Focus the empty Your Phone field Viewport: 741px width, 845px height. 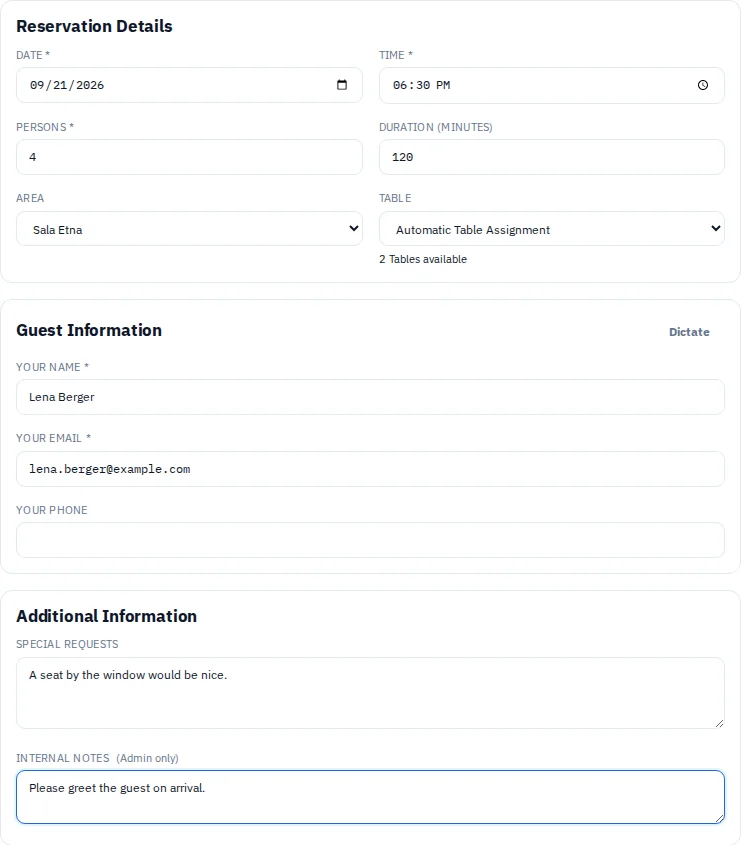click(370, 540)
